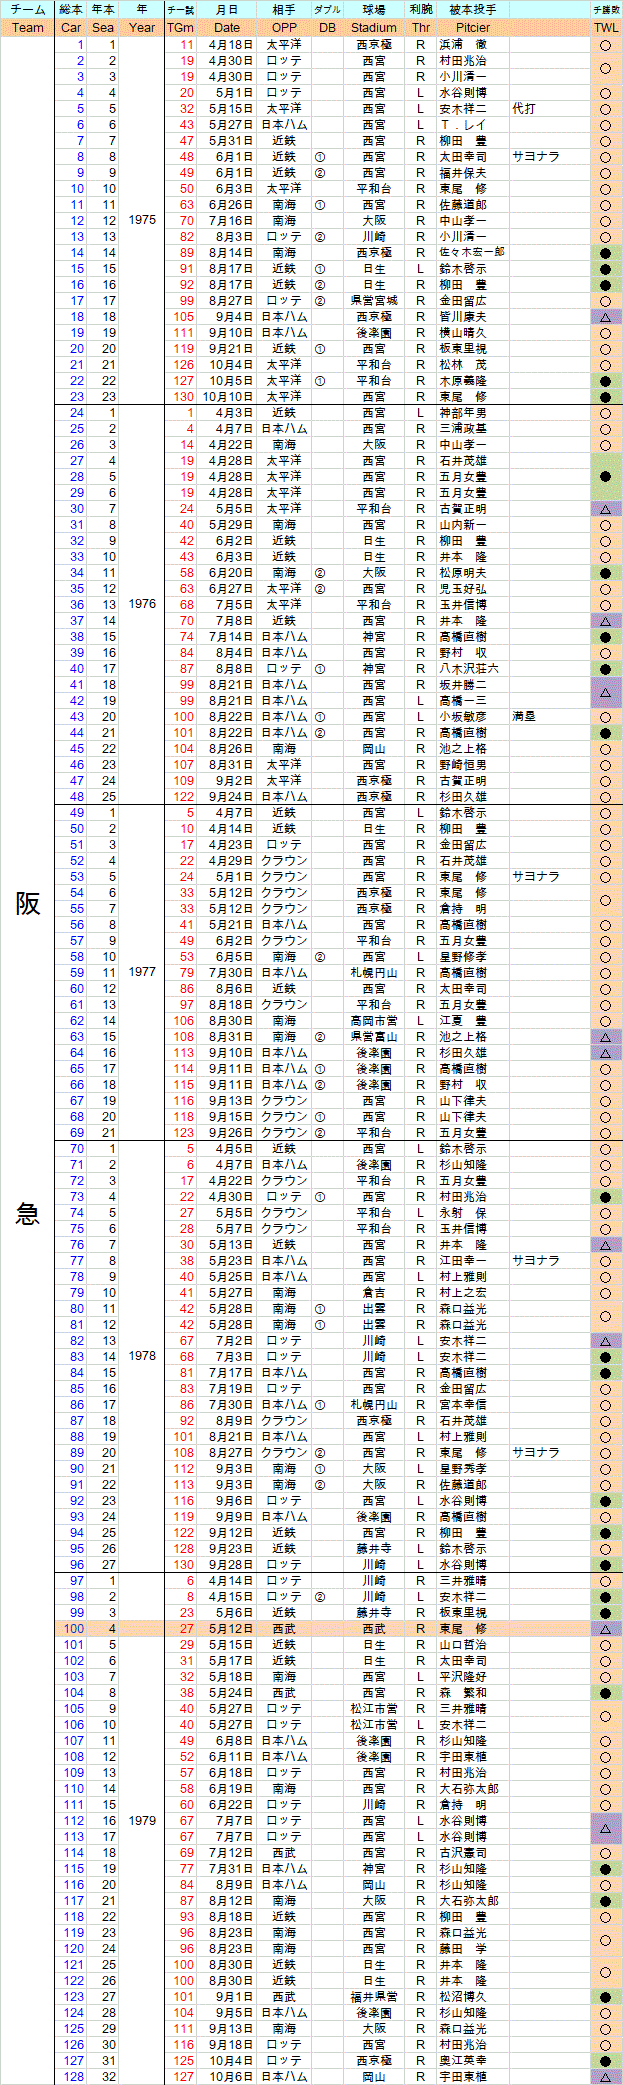Click the 'DB' column header
Viewport: 623px width, 2085px height.
[x=327, y=28]
